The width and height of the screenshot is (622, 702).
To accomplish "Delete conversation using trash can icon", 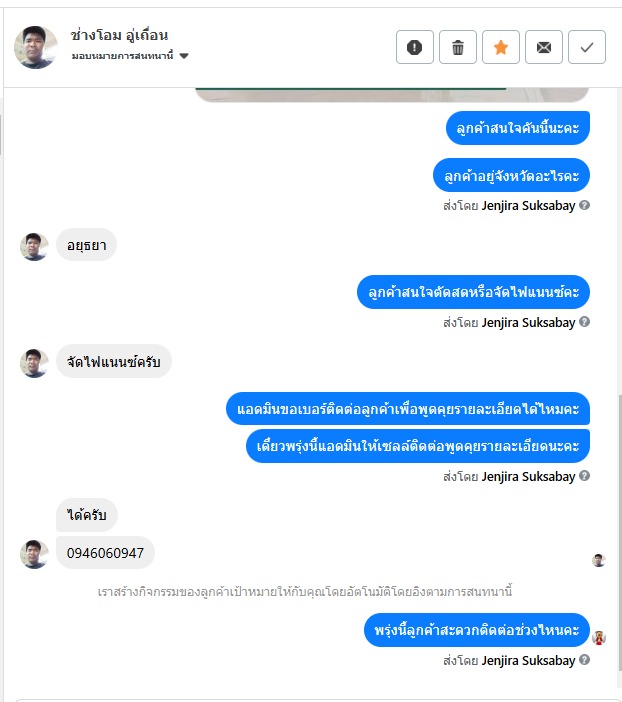I will tap(458, 47).
